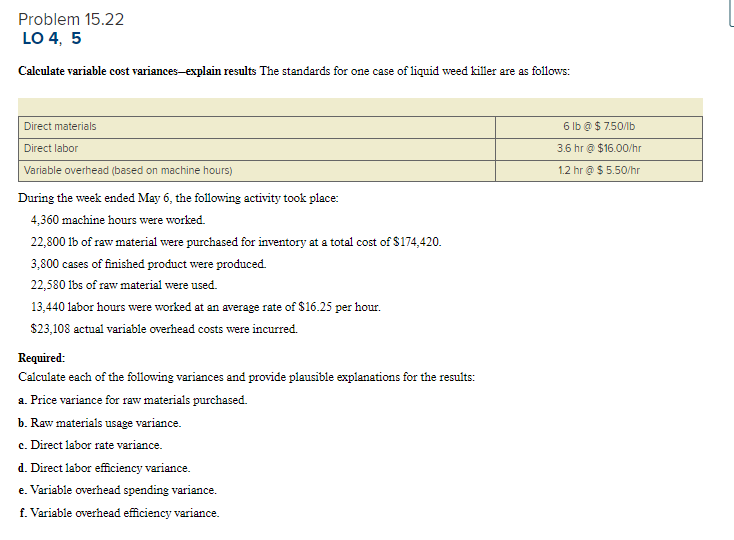Click item b, raw materials usage variance
Screen dimensions: 734x540
100,423
